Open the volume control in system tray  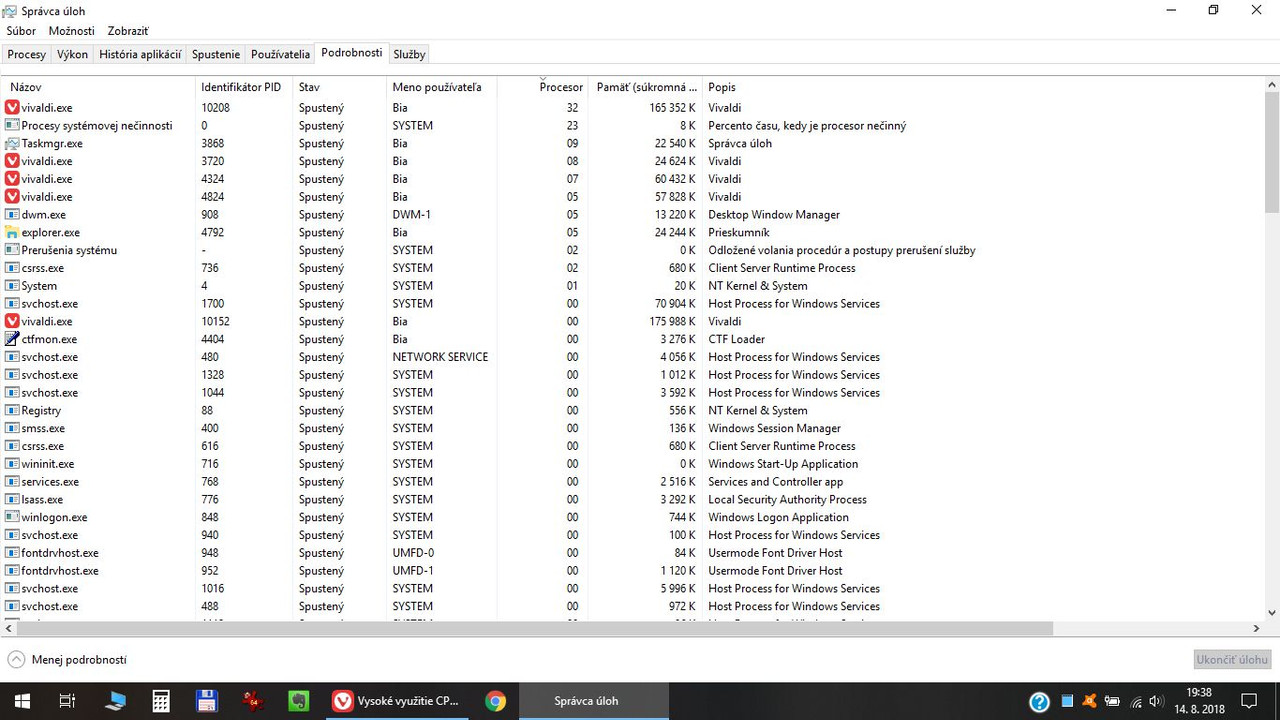coord(1157,701)
